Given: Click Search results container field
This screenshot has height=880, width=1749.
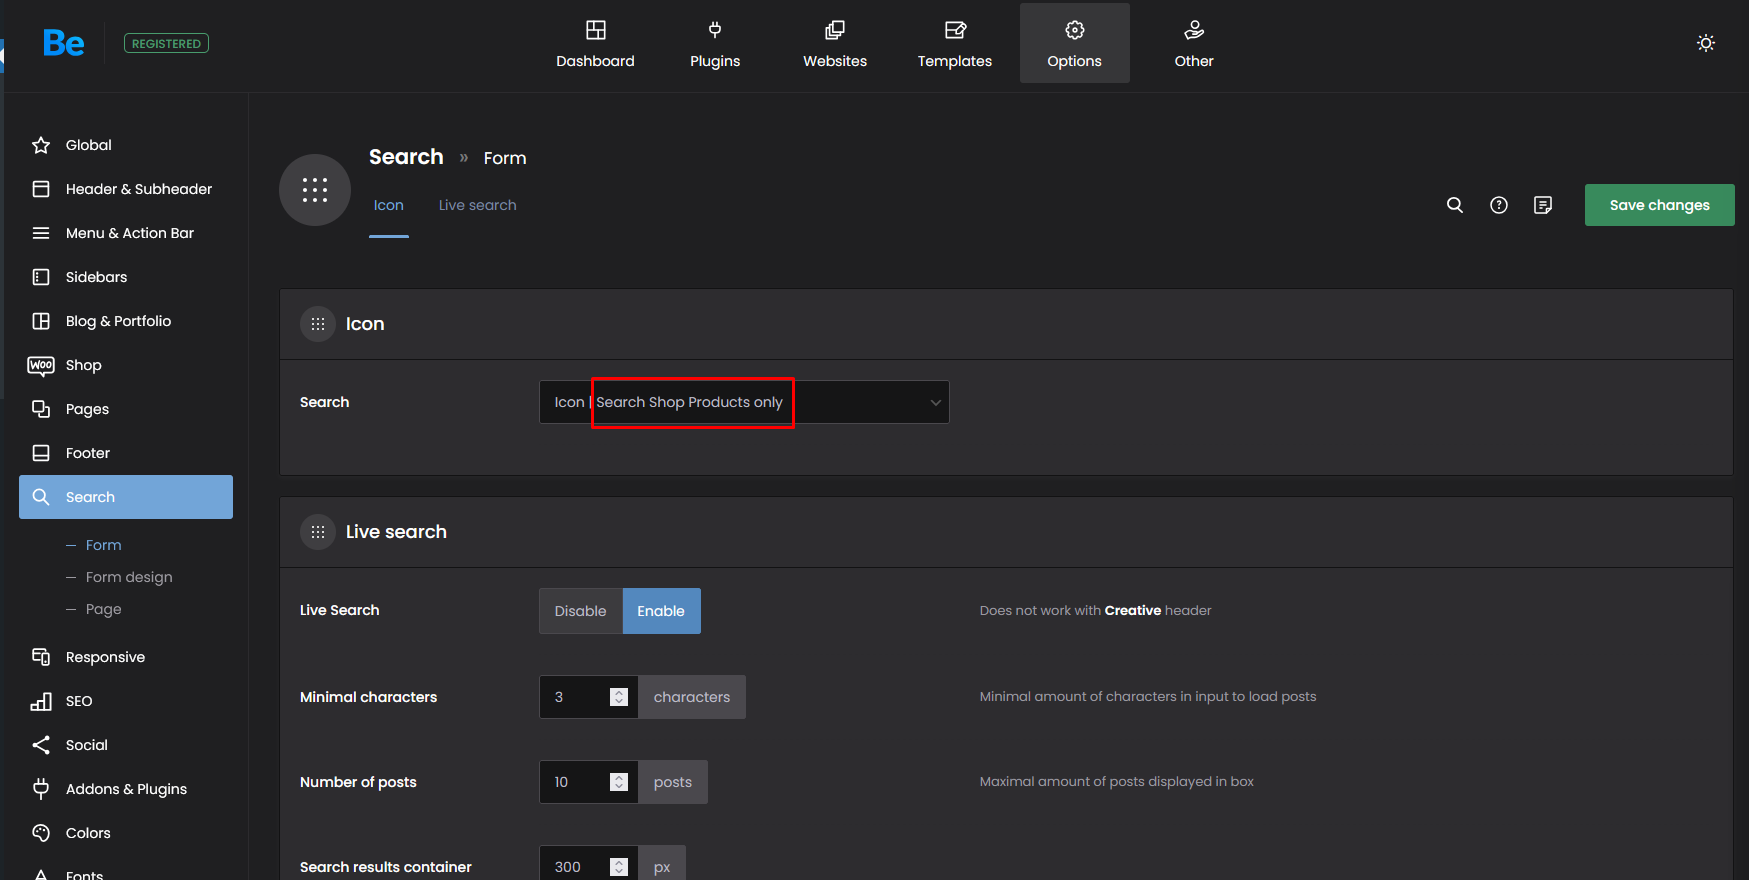Looking at the screenshot, I should (x=588, y=863).
